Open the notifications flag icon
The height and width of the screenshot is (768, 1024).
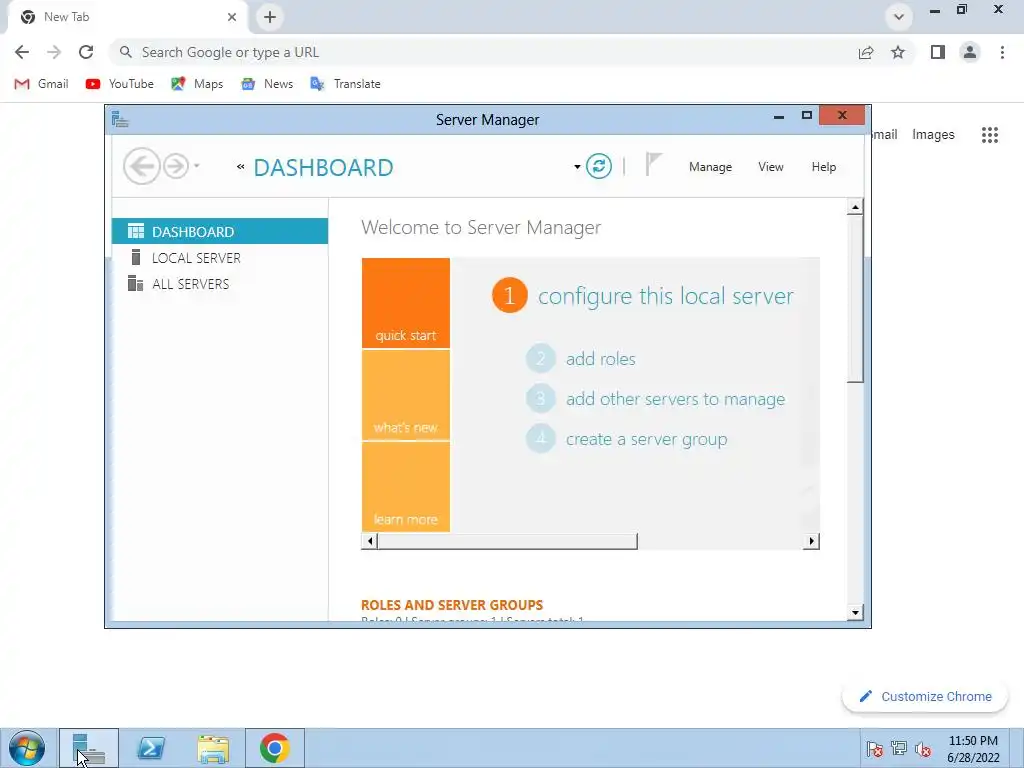click(x=653, y=164)
